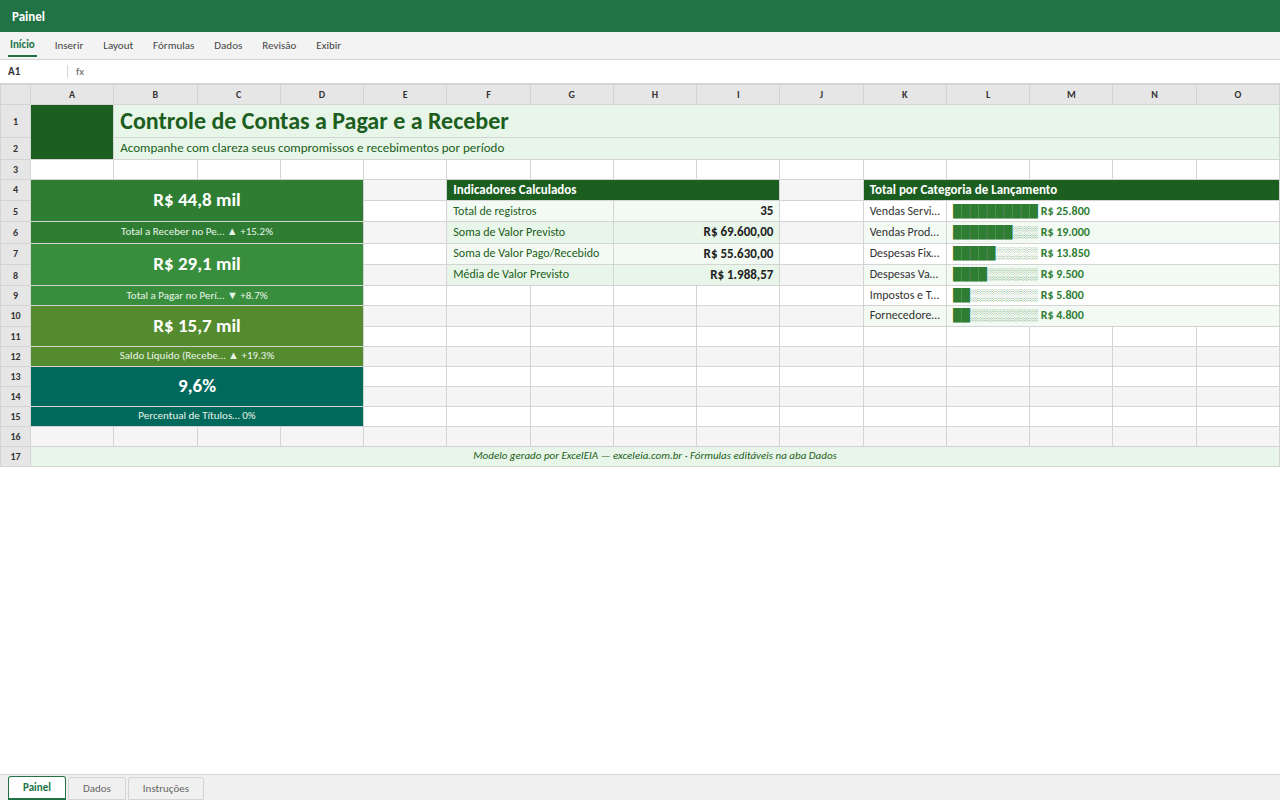Switch to the Layout tab

pos(118,46)
